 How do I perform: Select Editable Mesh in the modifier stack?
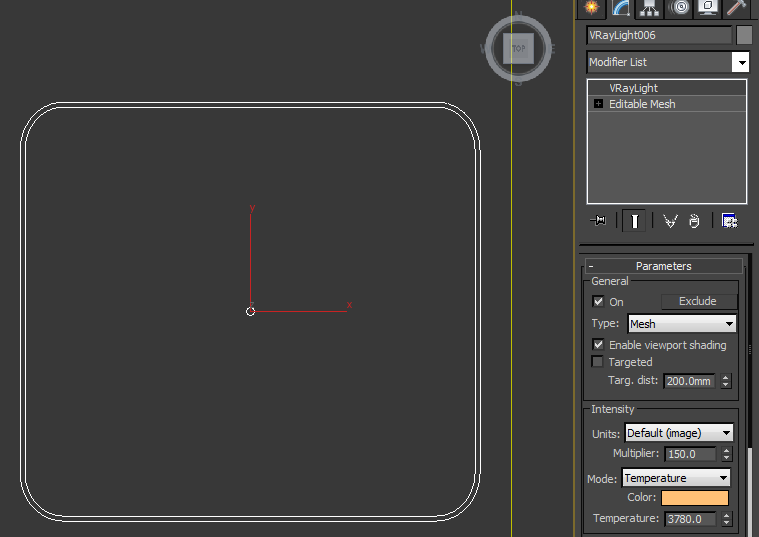click(667, 104)
